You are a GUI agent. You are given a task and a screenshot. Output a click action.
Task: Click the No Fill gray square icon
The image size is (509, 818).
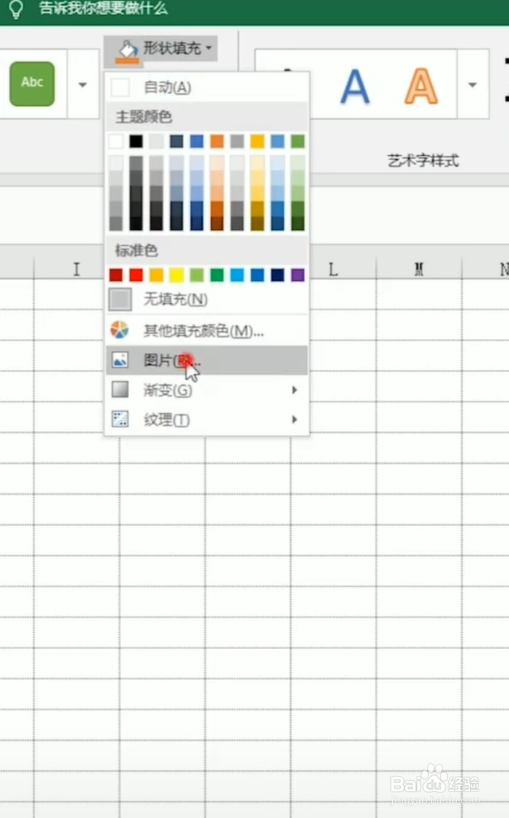(120, 299)
